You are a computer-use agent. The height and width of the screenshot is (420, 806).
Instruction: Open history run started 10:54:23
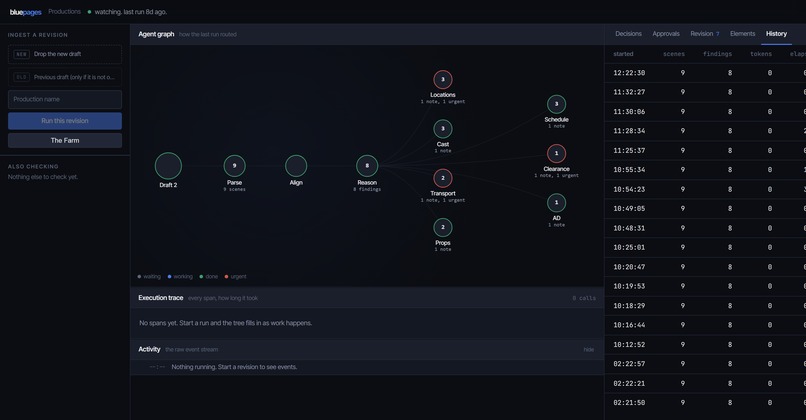pos(705,189)
